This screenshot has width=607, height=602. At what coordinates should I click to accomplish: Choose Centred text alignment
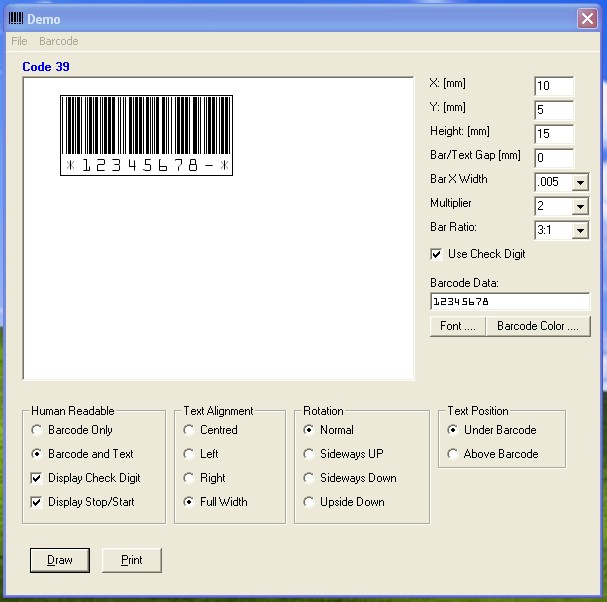[190, 430]
